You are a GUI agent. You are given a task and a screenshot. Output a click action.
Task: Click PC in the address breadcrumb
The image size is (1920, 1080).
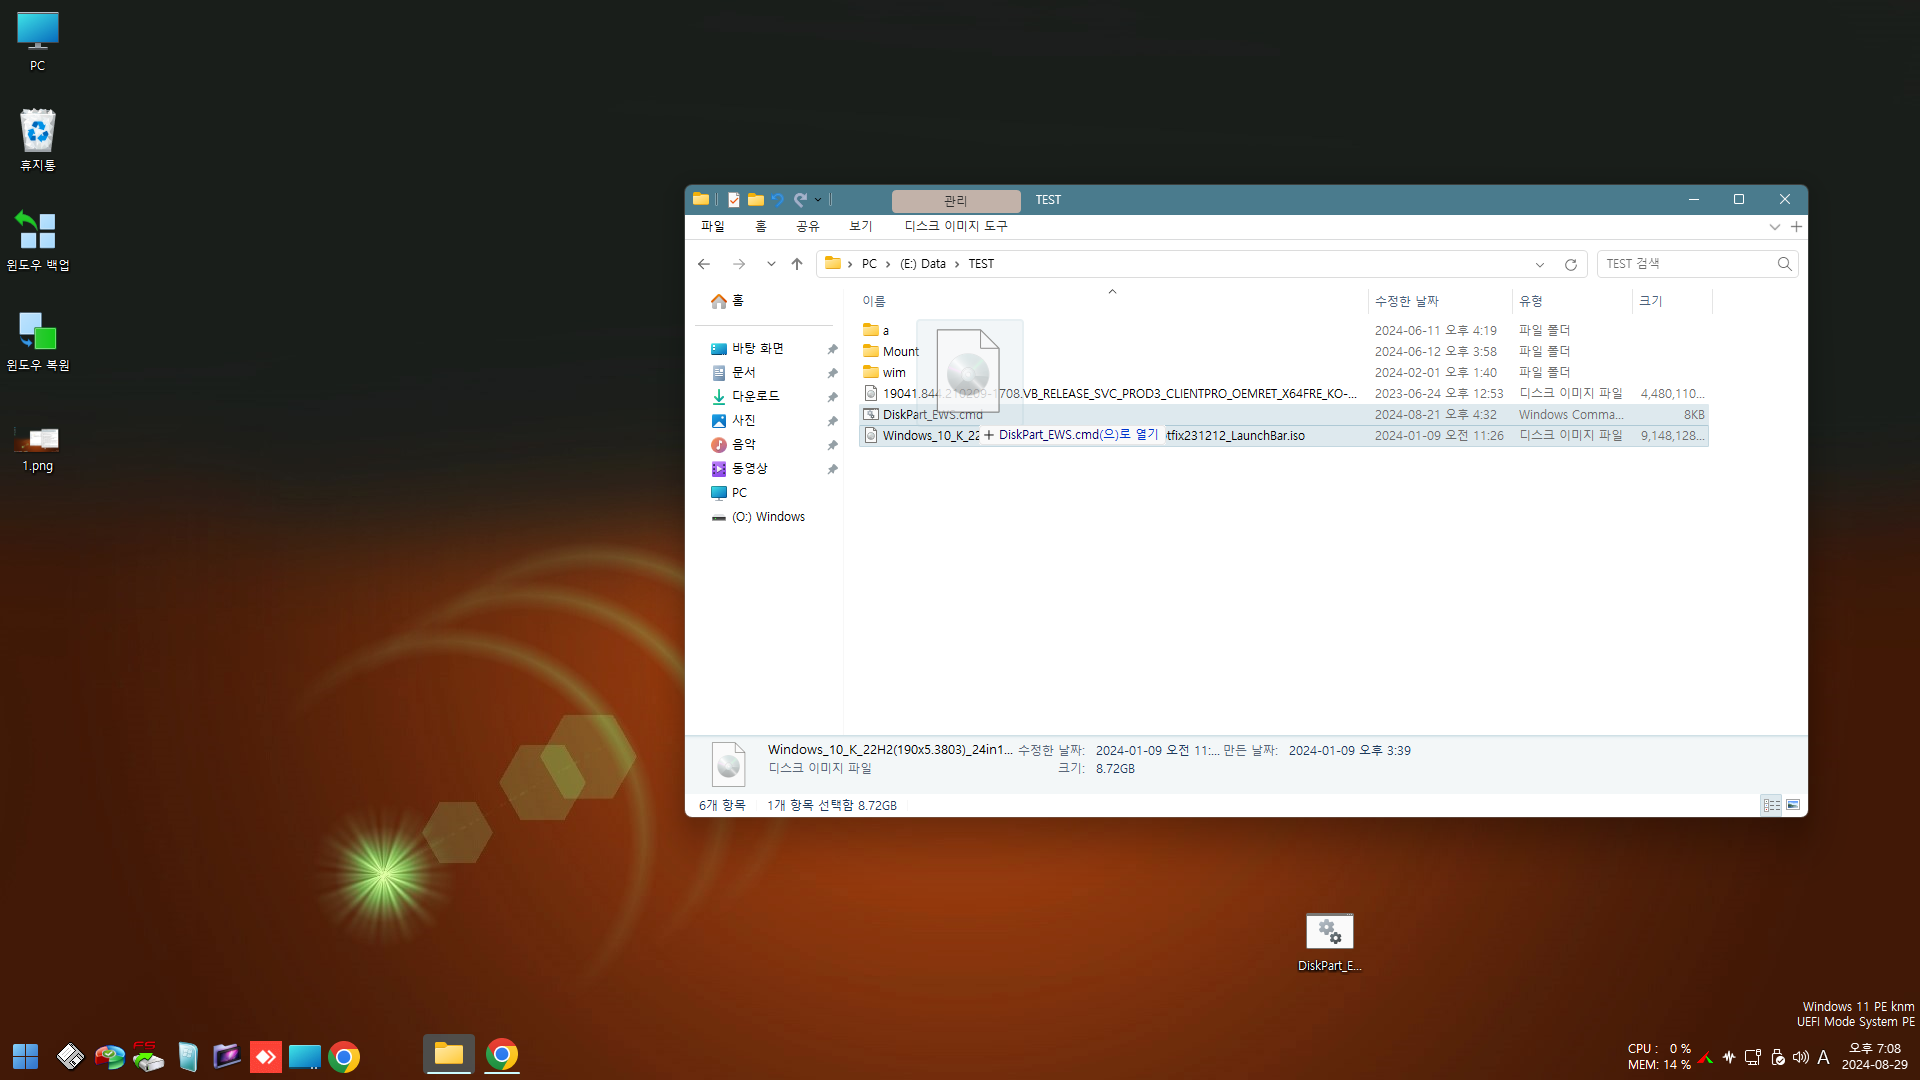click(x=869, y=264)
